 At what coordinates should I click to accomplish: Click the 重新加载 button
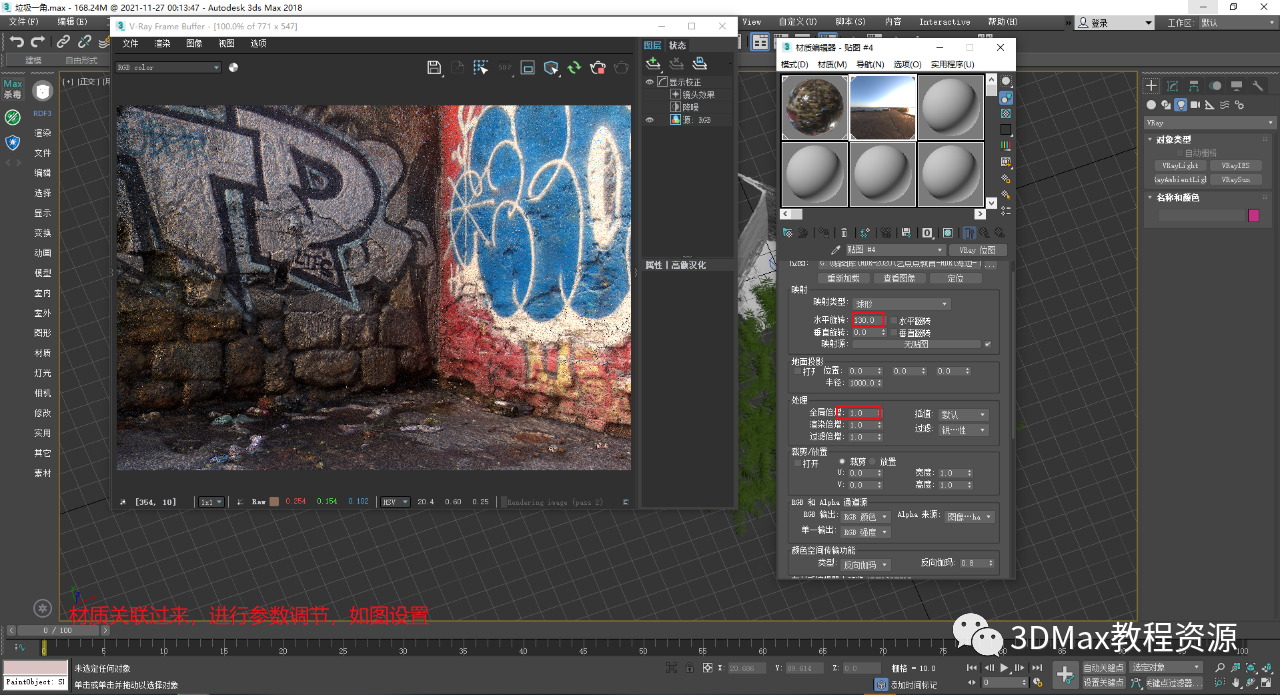(x=844, y=278)
